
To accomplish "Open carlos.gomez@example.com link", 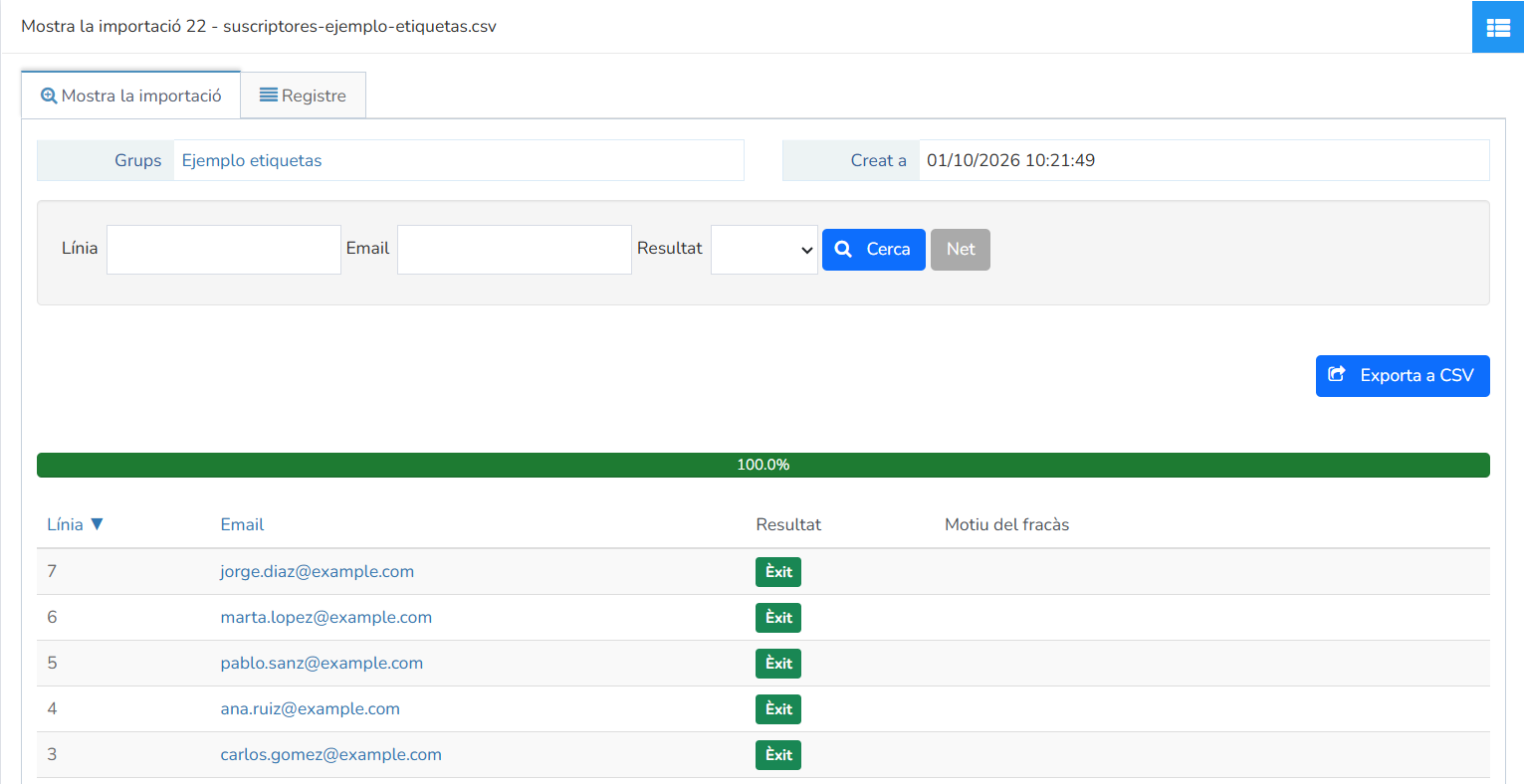I will (x=331, y=755).
